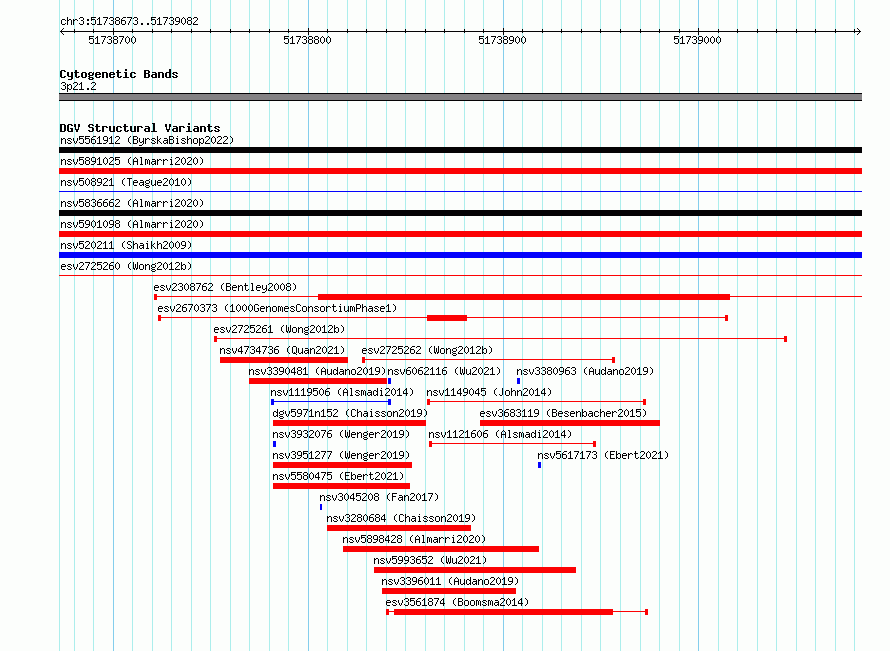Viewport: 890px width, 651px height.
Task: Select nsv3380963 (Audano2019) label
Action: point(585,371)
